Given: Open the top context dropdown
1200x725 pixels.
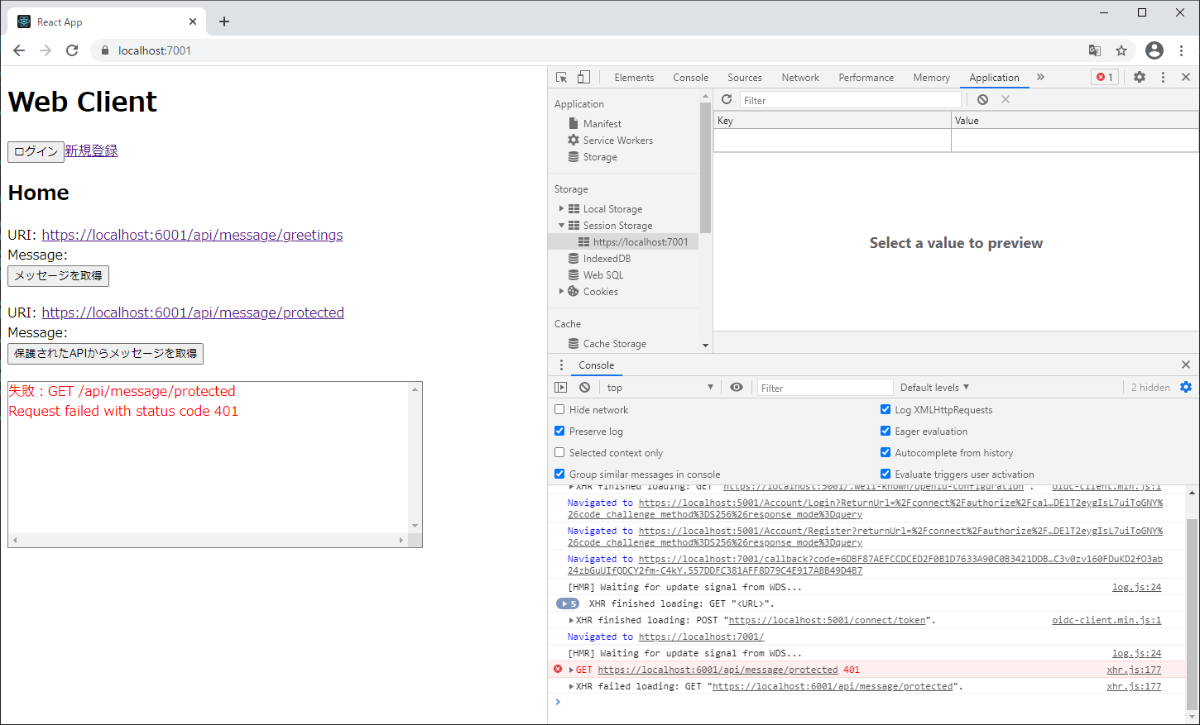Looking at the screenshot, I should (660, 387).
